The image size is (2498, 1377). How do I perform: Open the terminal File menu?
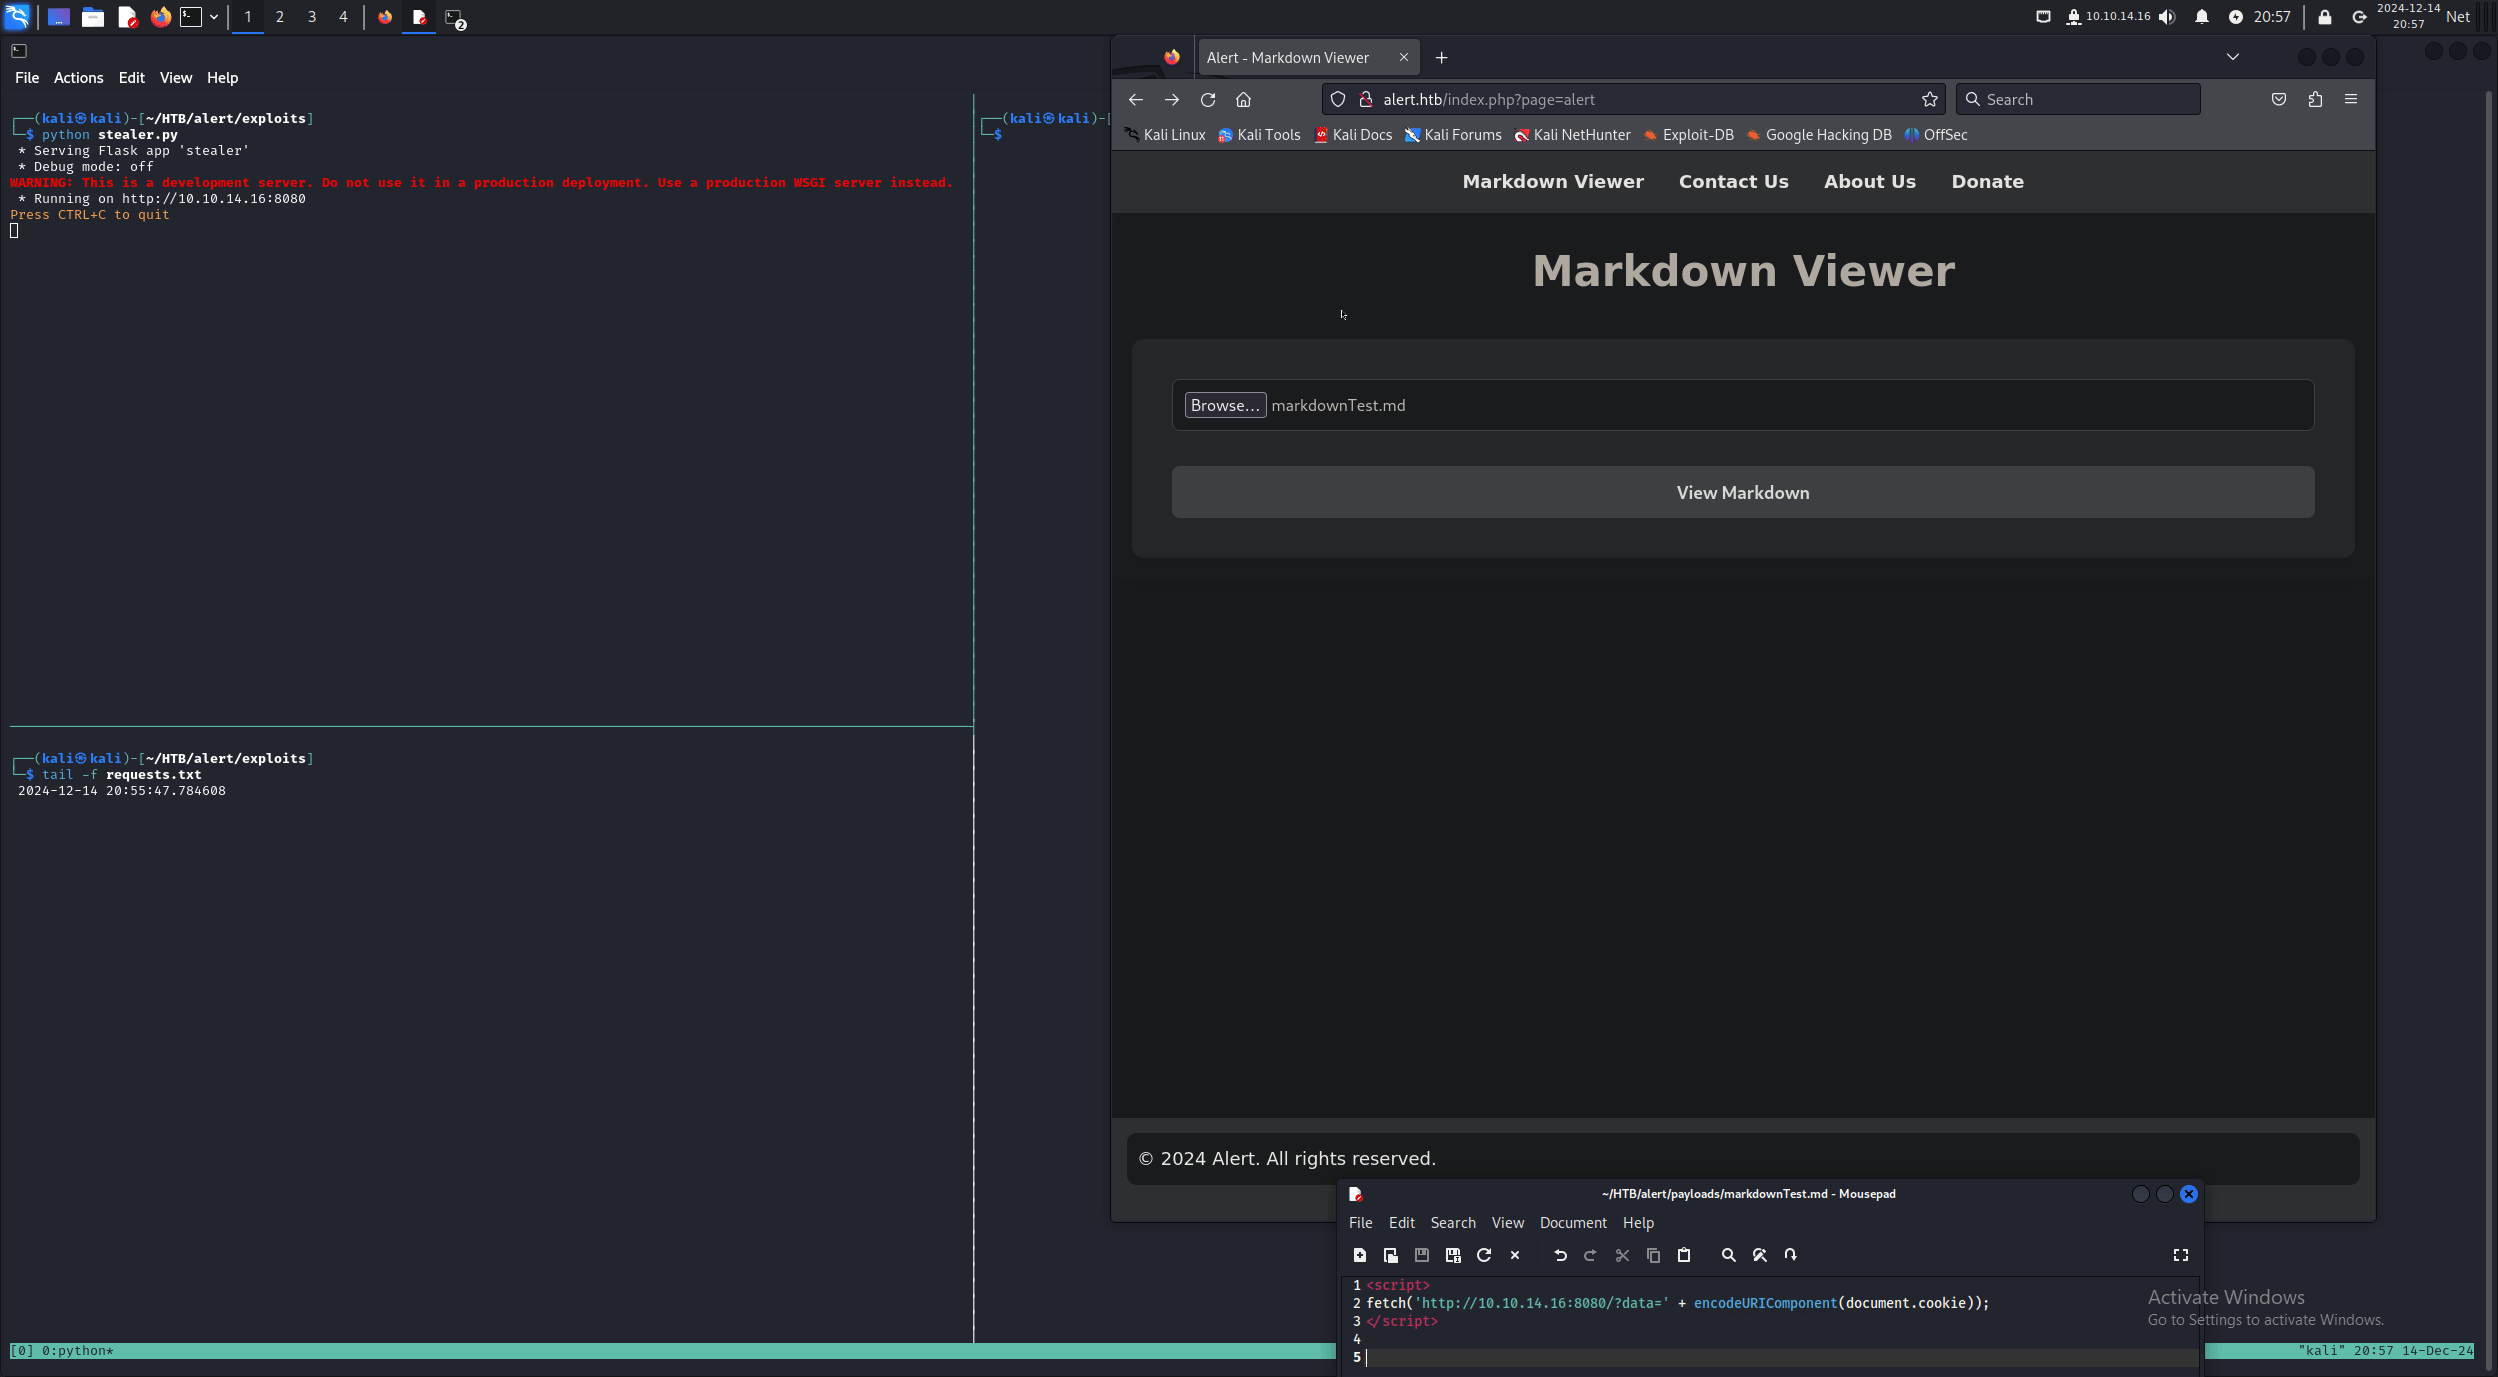(x=27, y=78)
